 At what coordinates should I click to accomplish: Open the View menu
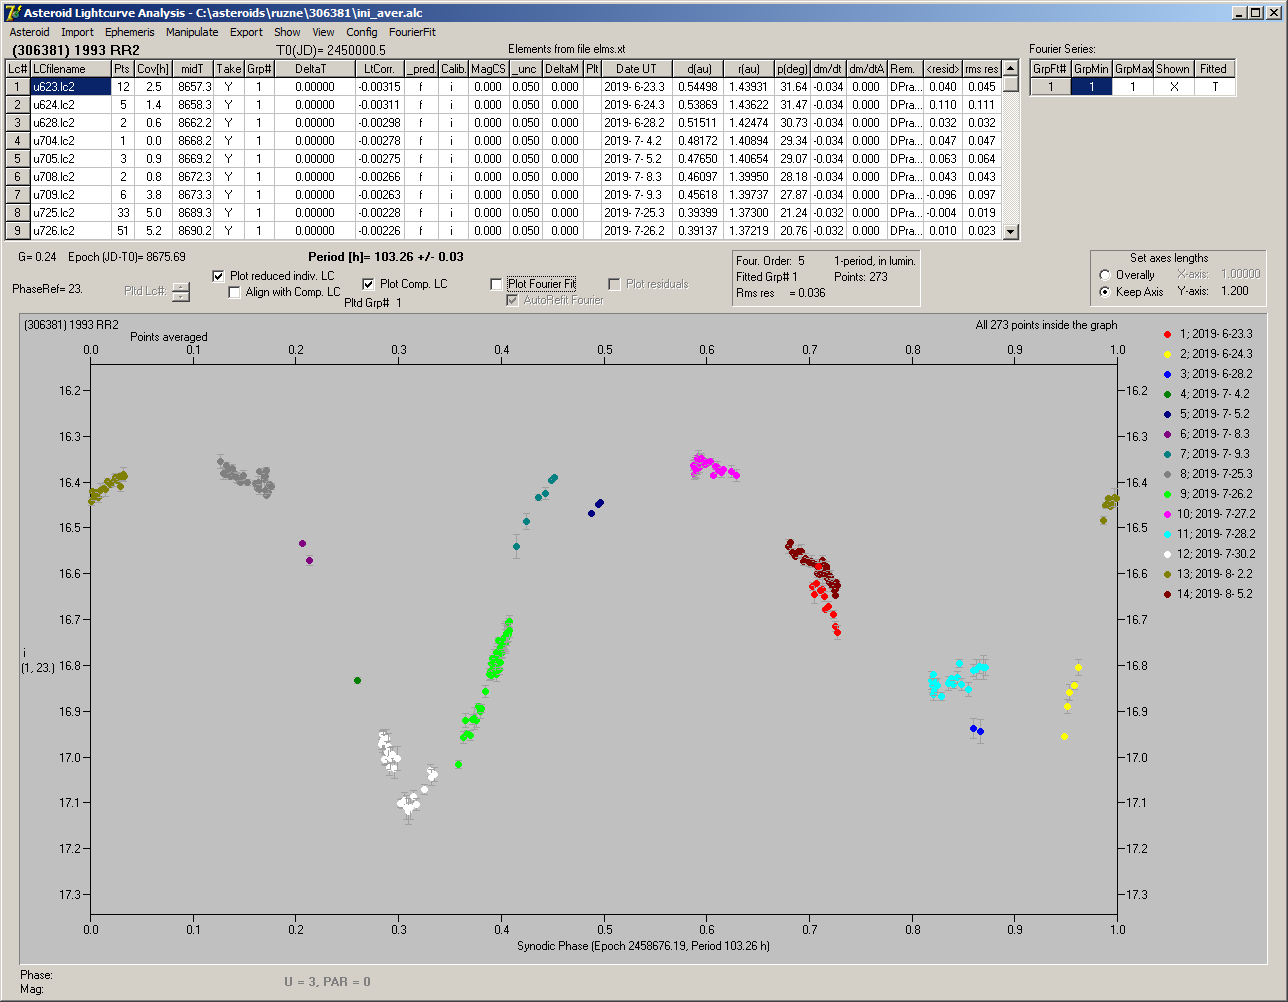323,32
